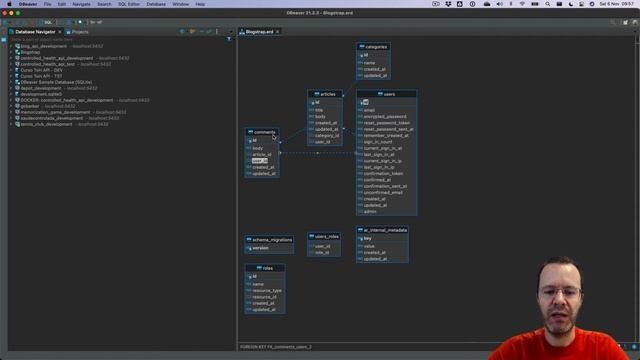Open the Window menu
The image size is (640, 360).
click(x=180, y=4)
